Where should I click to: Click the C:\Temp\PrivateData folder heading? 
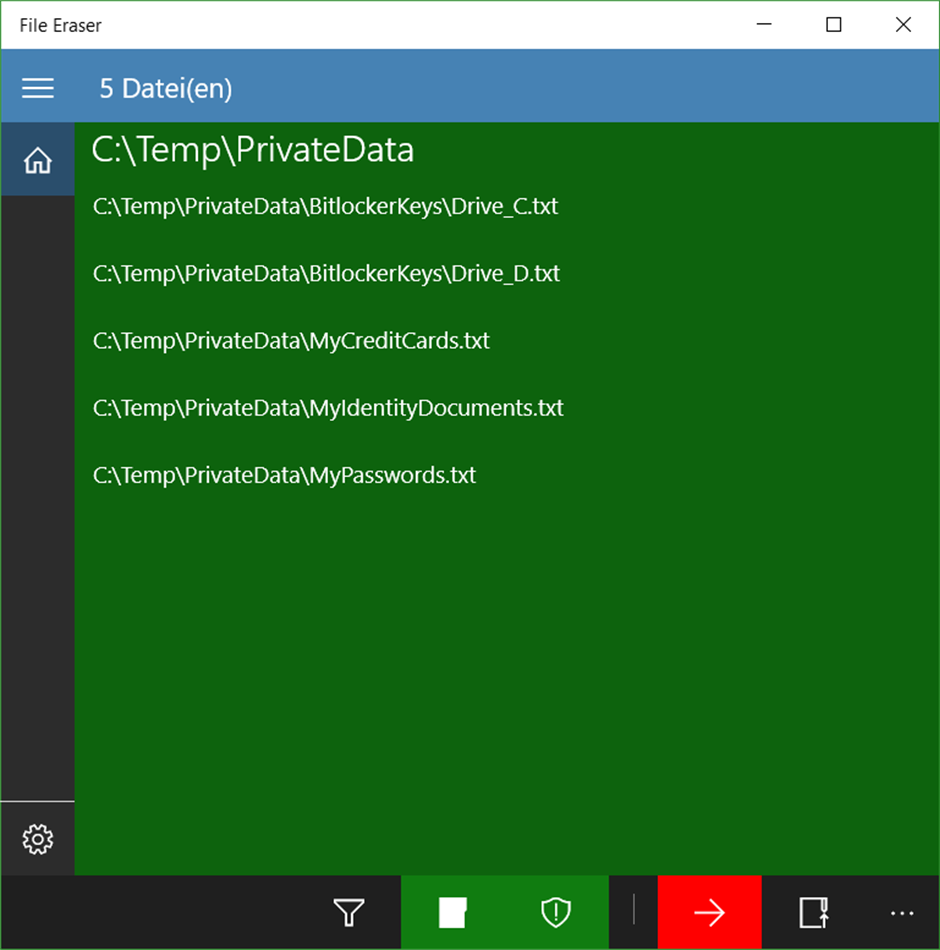pyautogui.click(x=253, y=150)
